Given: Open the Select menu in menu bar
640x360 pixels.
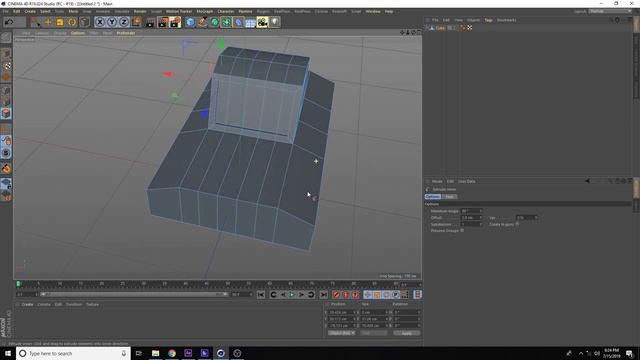Looking at the screenshot, I should click(x=45, y=11).
